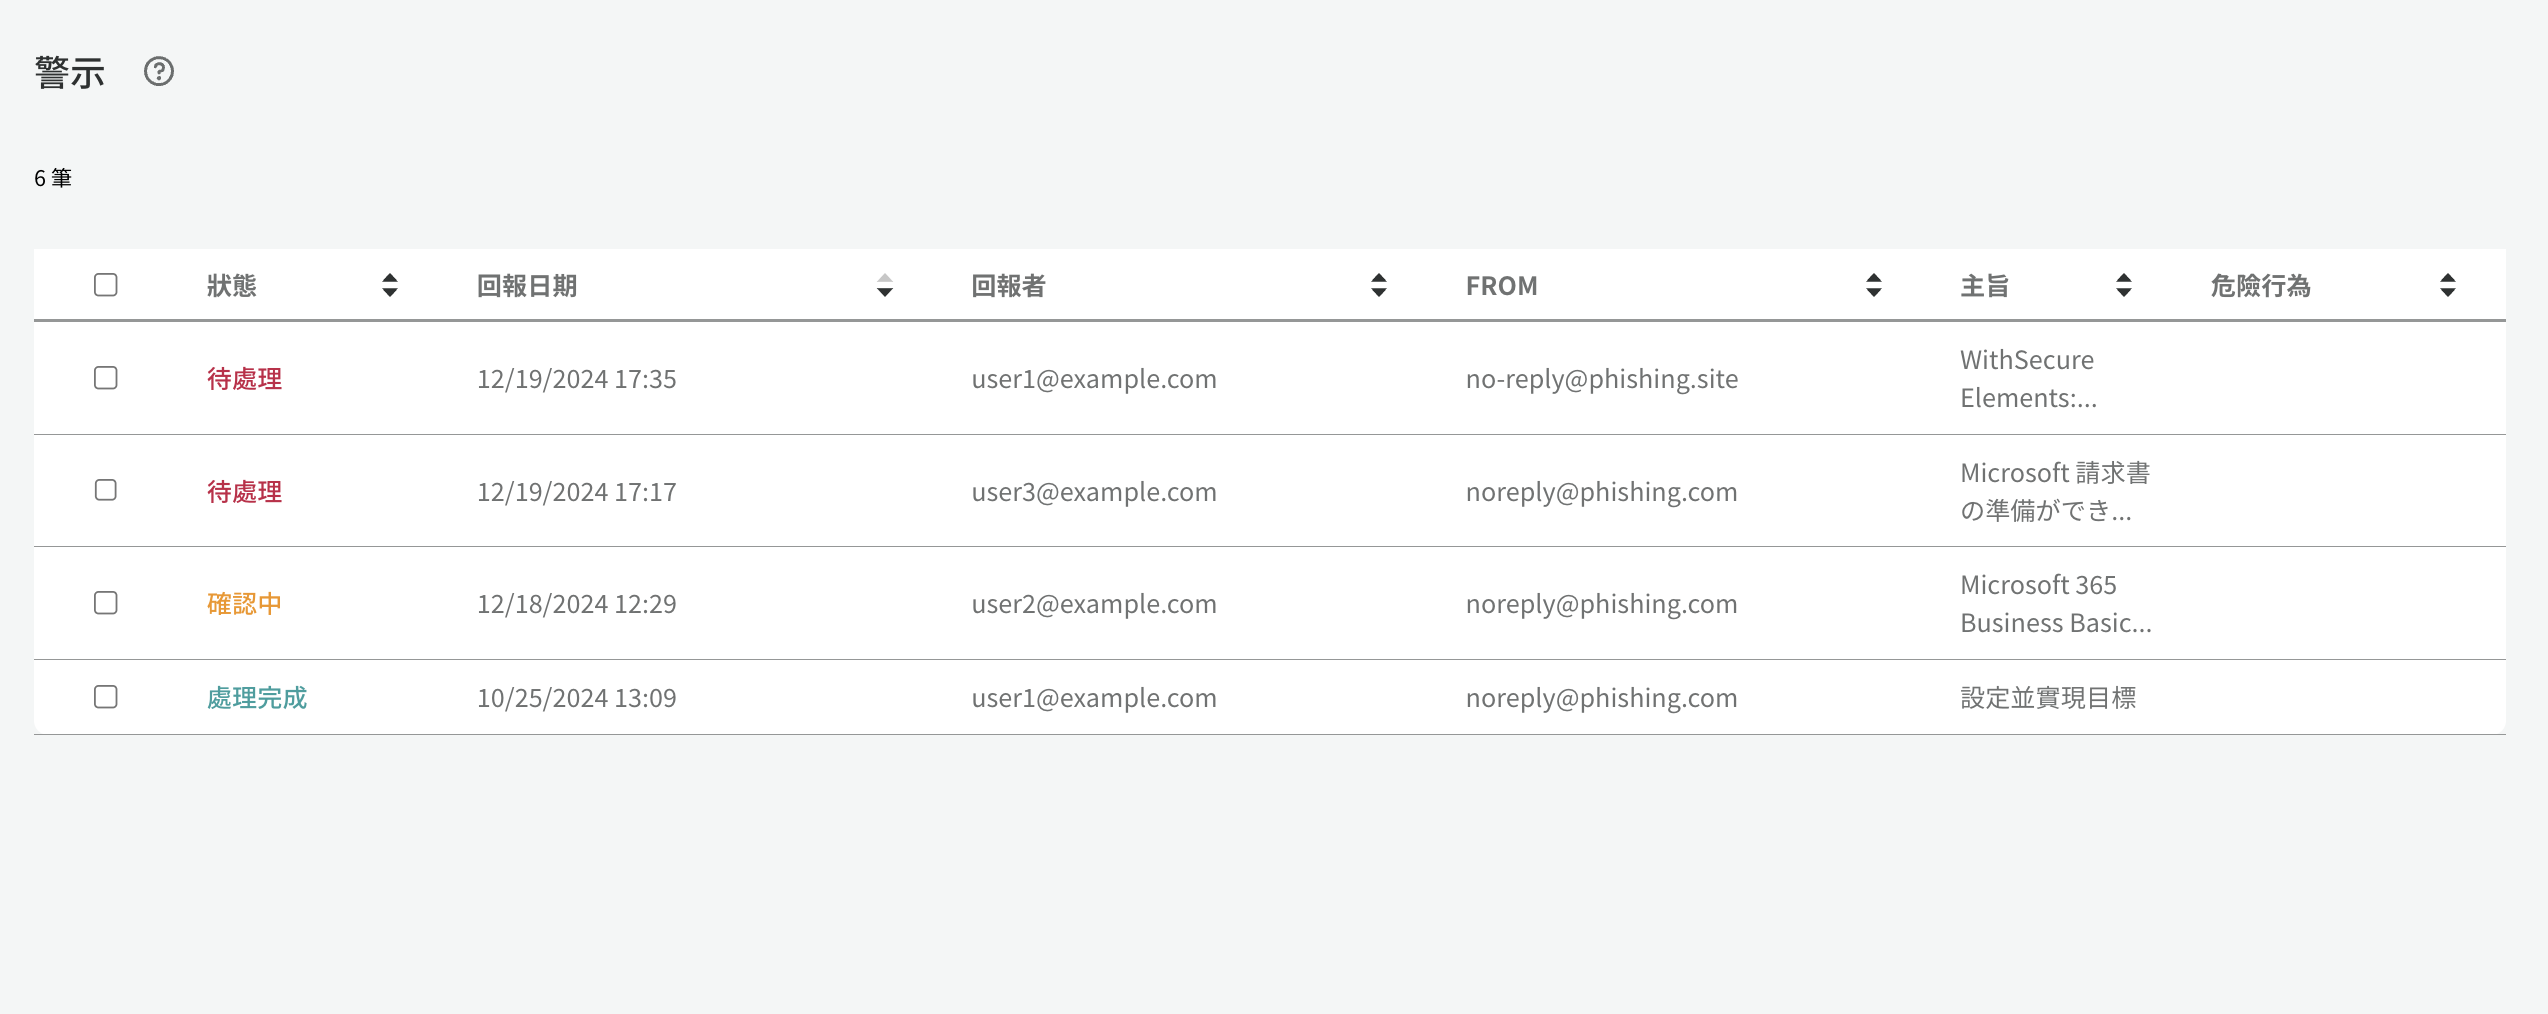Click the 狀態 column header label
This screenshot has width=2548, height=1014.
(x=232, y=286)
